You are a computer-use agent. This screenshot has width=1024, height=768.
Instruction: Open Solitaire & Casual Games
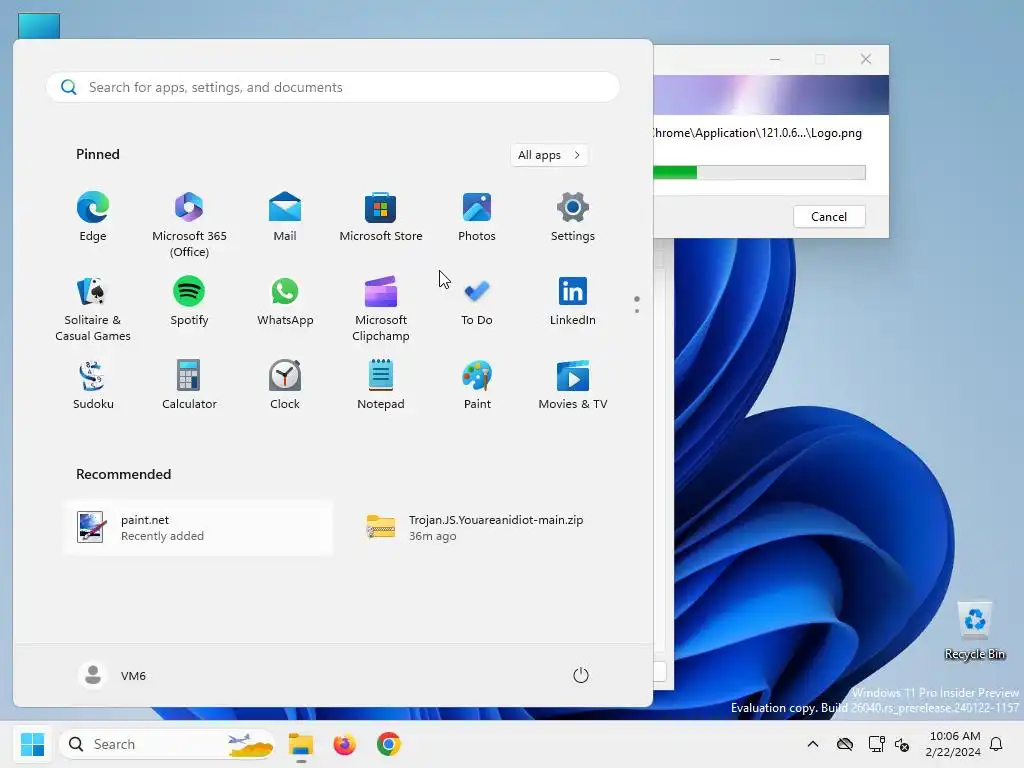point(93,308)
